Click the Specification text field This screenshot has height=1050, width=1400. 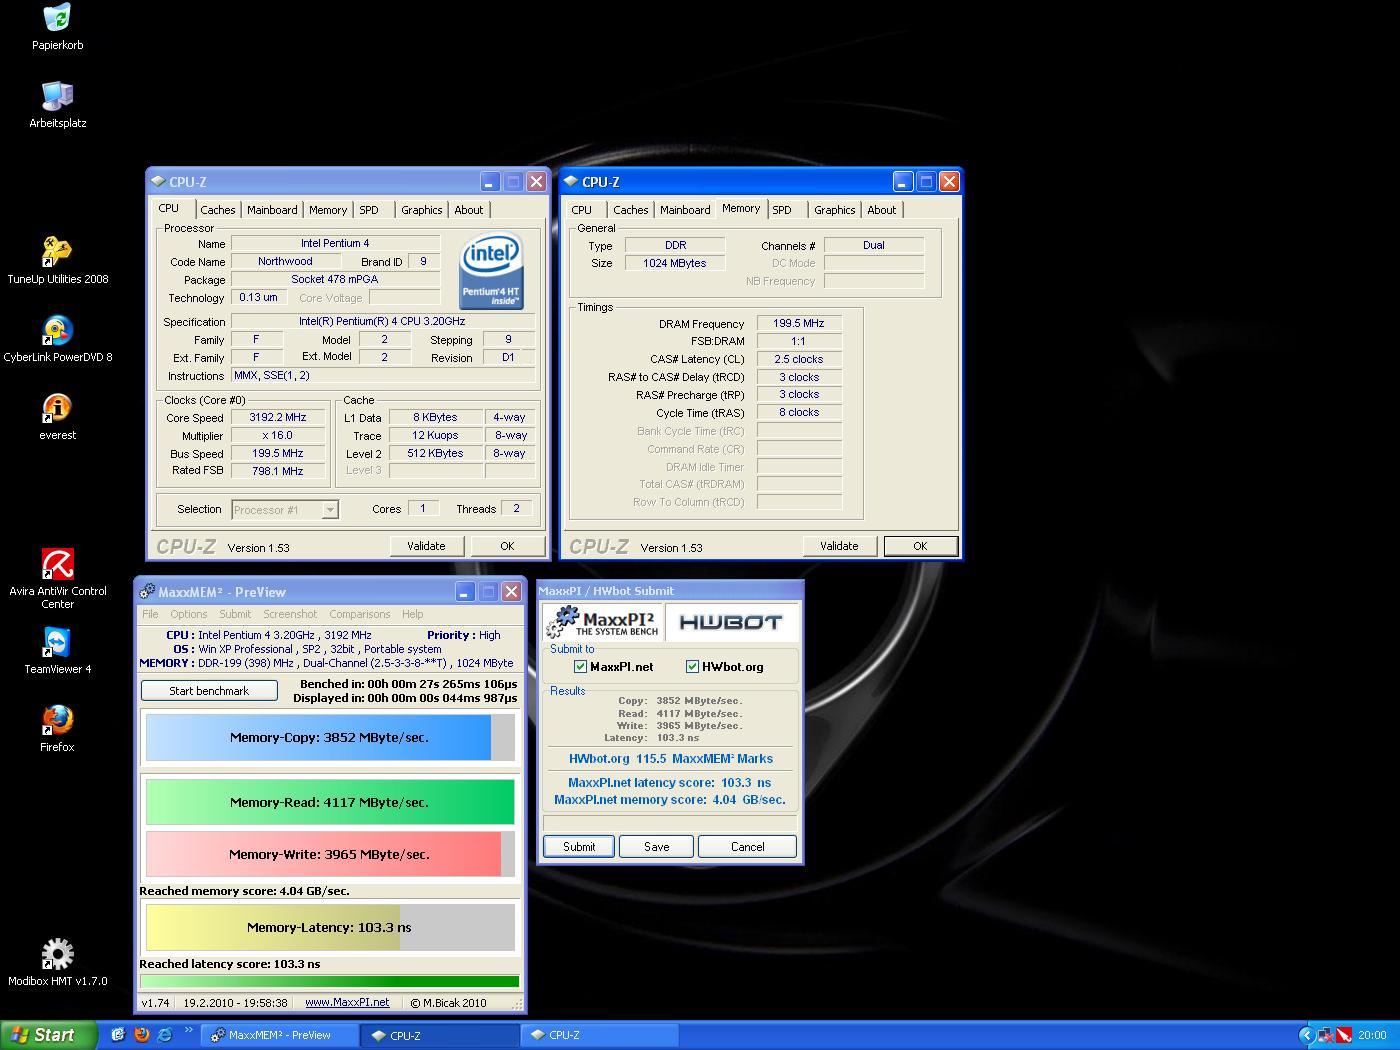pos(383,322)
